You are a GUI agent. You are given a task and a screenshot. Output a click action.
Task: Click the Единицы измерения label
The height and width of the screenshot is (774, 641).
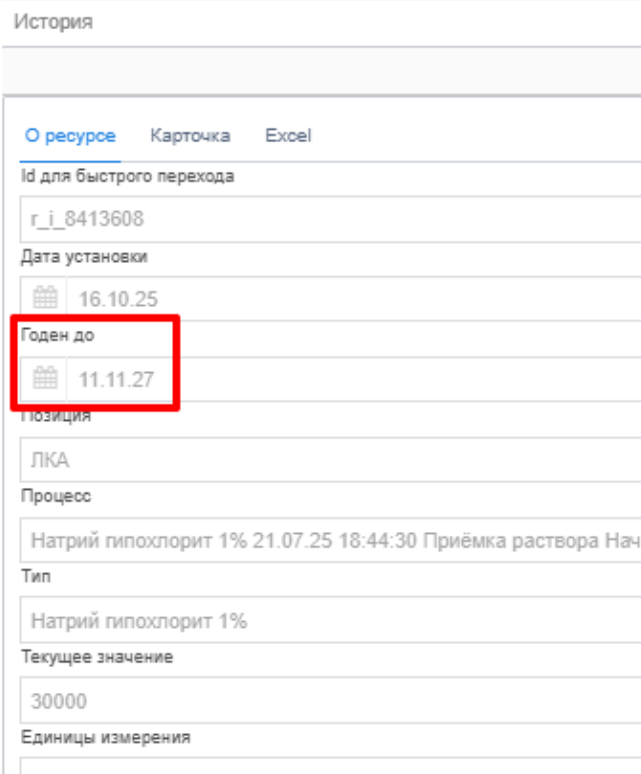(106, 737)
